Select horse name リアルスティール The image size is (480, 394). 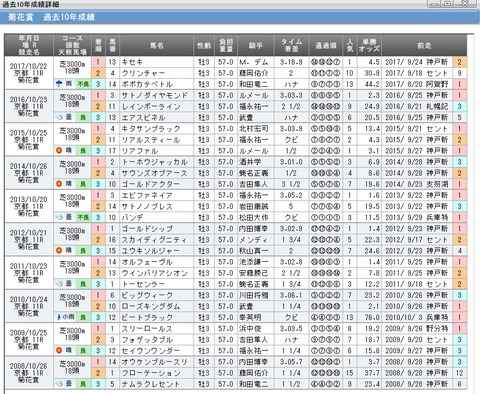[x=151, y=140]
